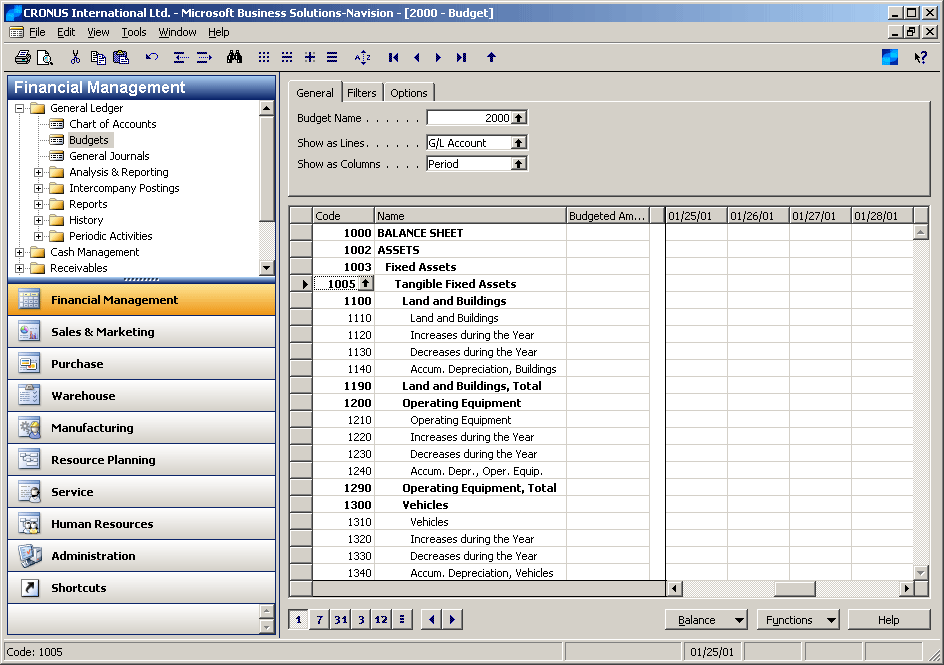Screen dimensions: 944x665
Task: Open Find with the binoculars icon
Action: pyautogui.click(x=234, y=58)
